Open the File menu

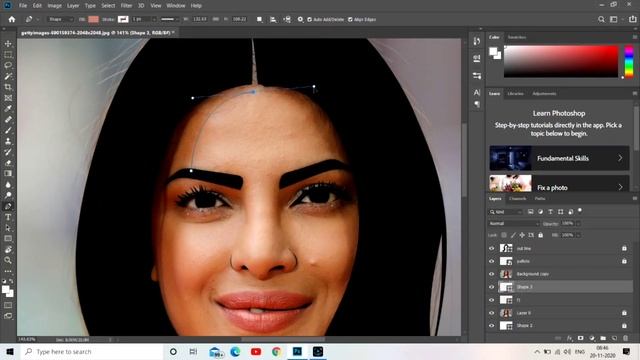23,6
